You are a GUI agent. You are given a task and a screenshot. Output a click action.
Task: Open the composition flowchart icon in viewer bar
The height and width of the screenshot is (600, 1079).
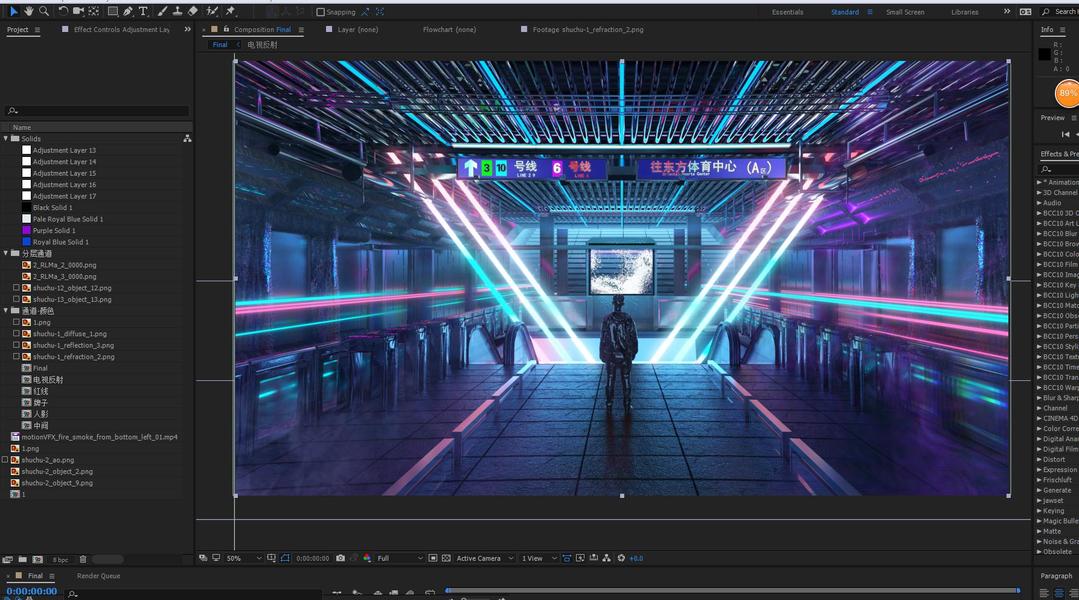click(607, 558)
